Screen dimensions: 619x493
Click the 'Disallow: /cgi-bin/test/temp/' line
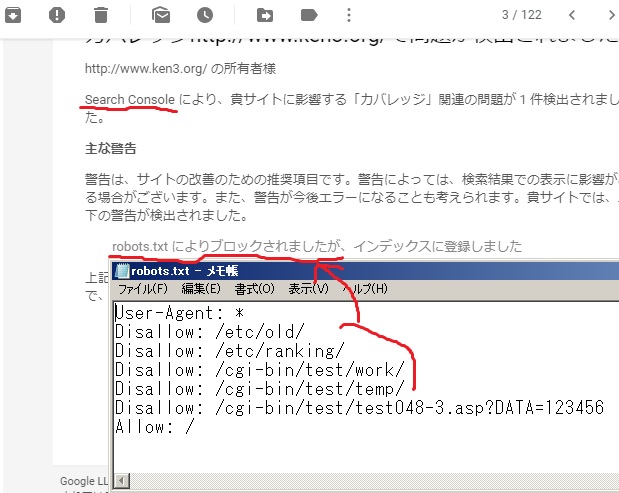click(x=260, y=389)
